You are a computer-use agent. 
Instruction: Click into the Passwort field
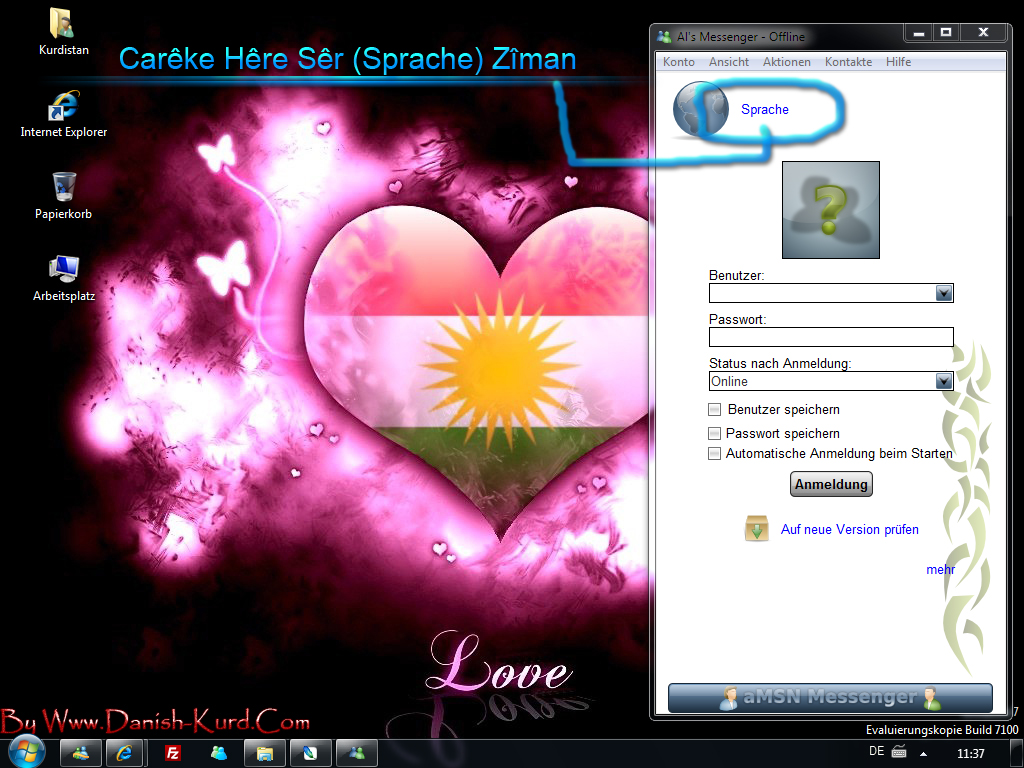tap(830, 337)
